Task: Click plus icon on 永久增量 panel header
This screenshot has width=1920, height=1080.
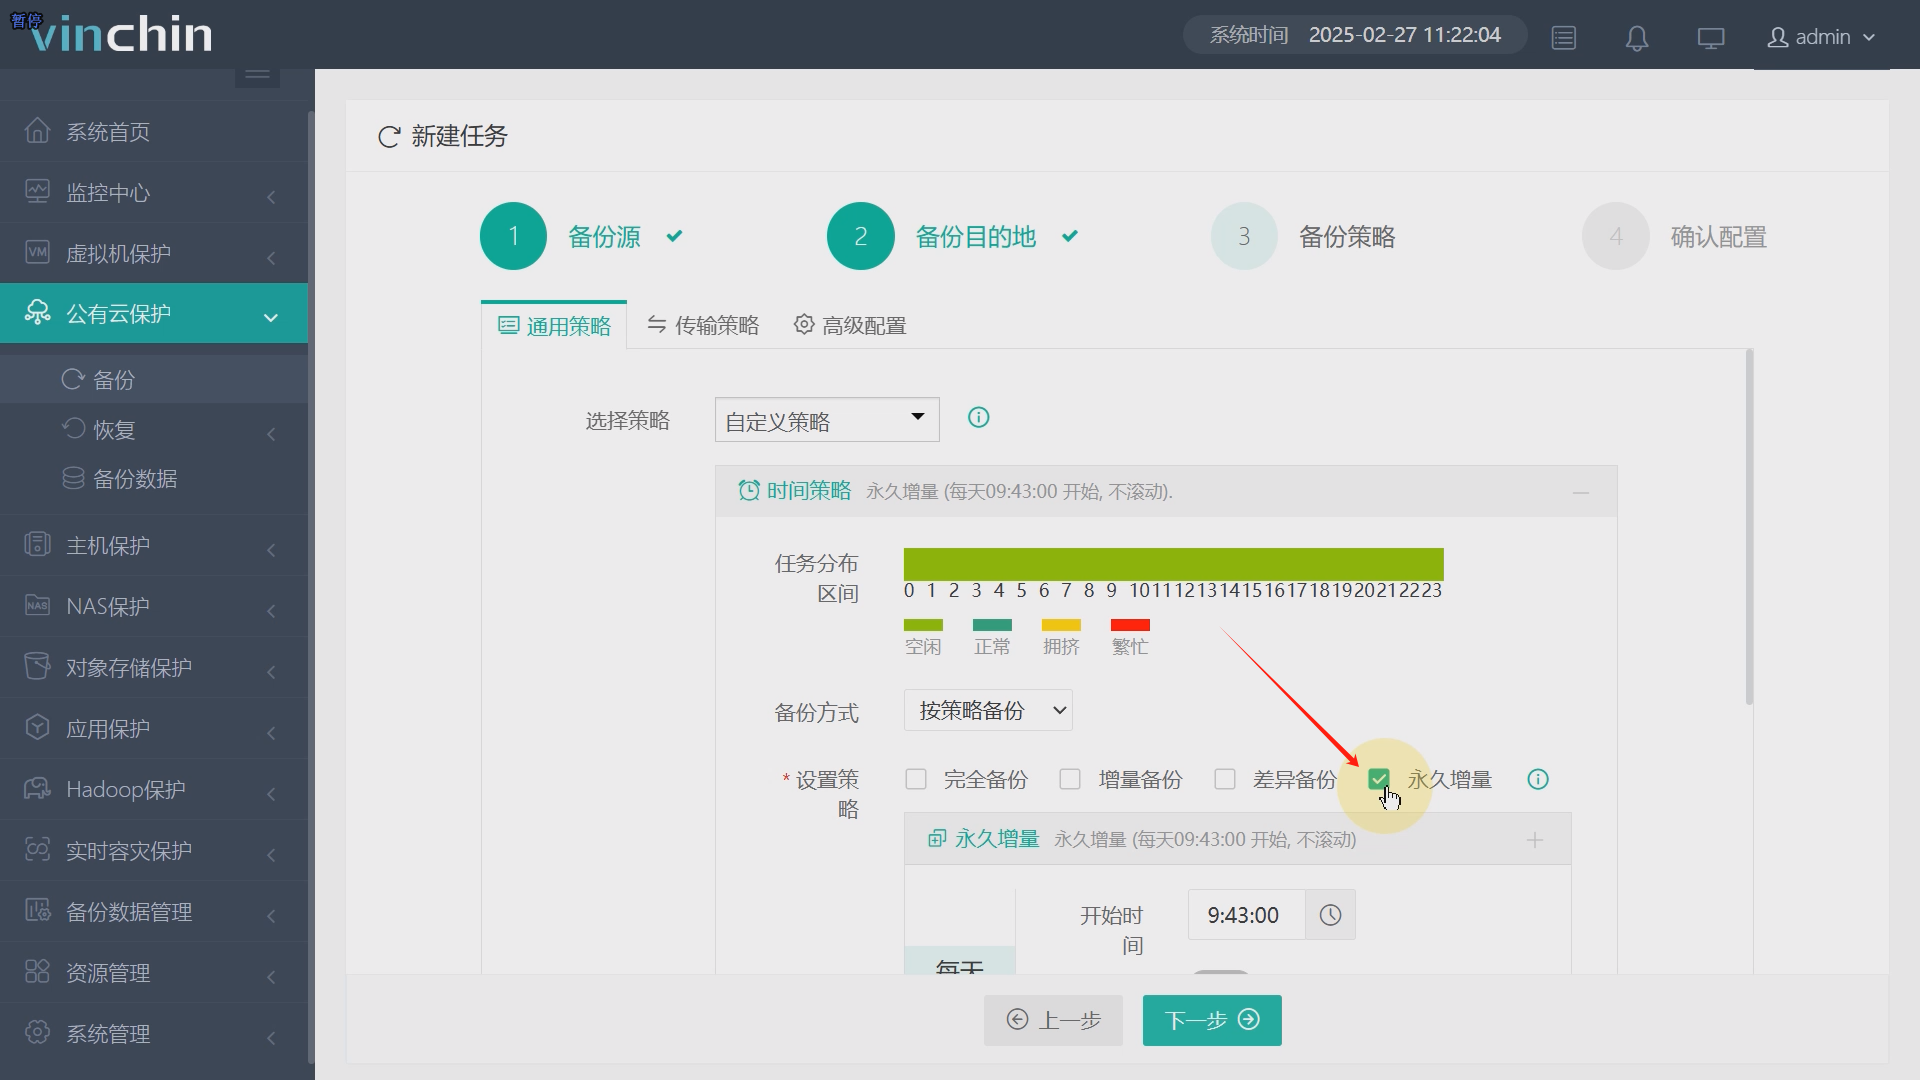Action: 1535,840
